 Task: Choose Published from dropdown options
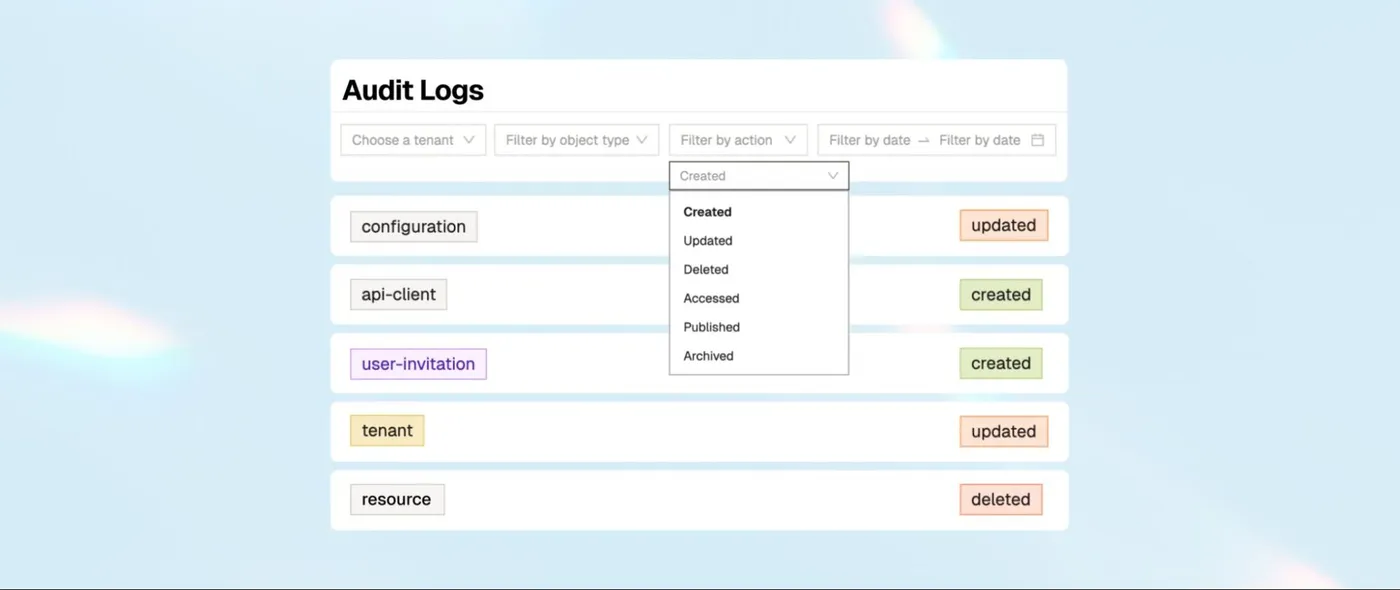(711, 327)
